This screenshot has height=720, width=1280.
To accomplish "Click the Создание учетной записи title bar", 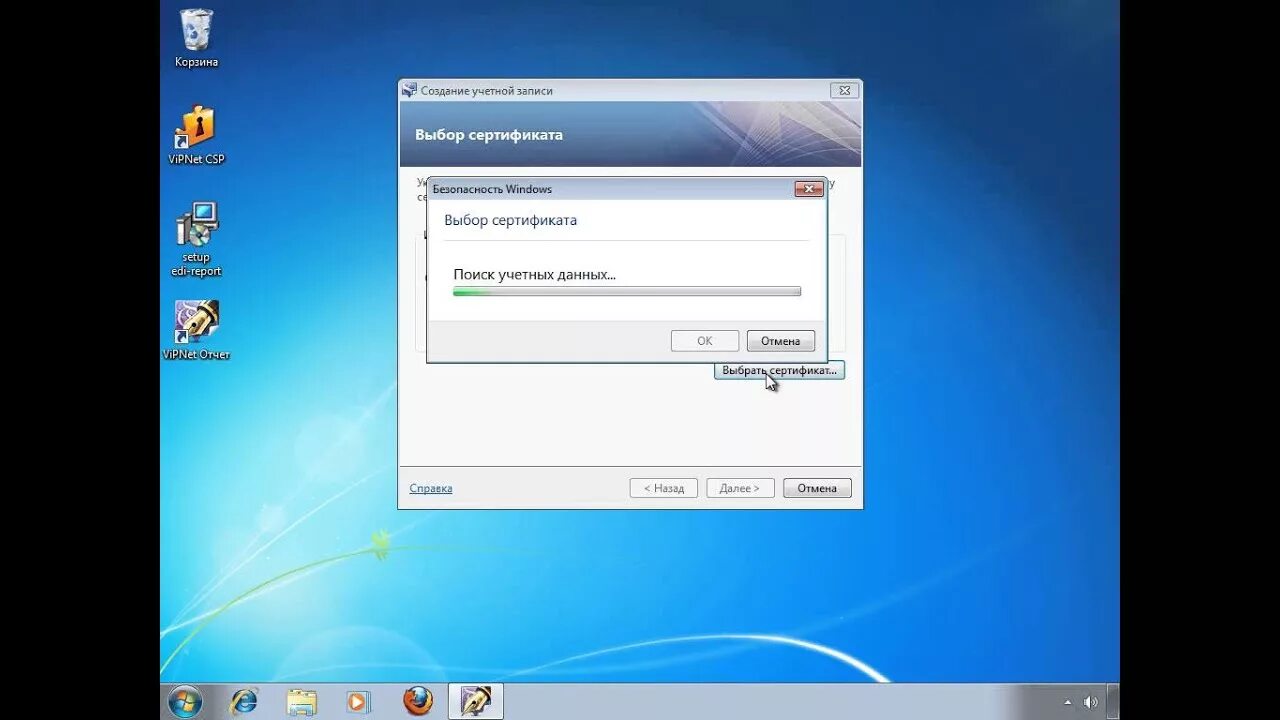I will tap(630, 90).
